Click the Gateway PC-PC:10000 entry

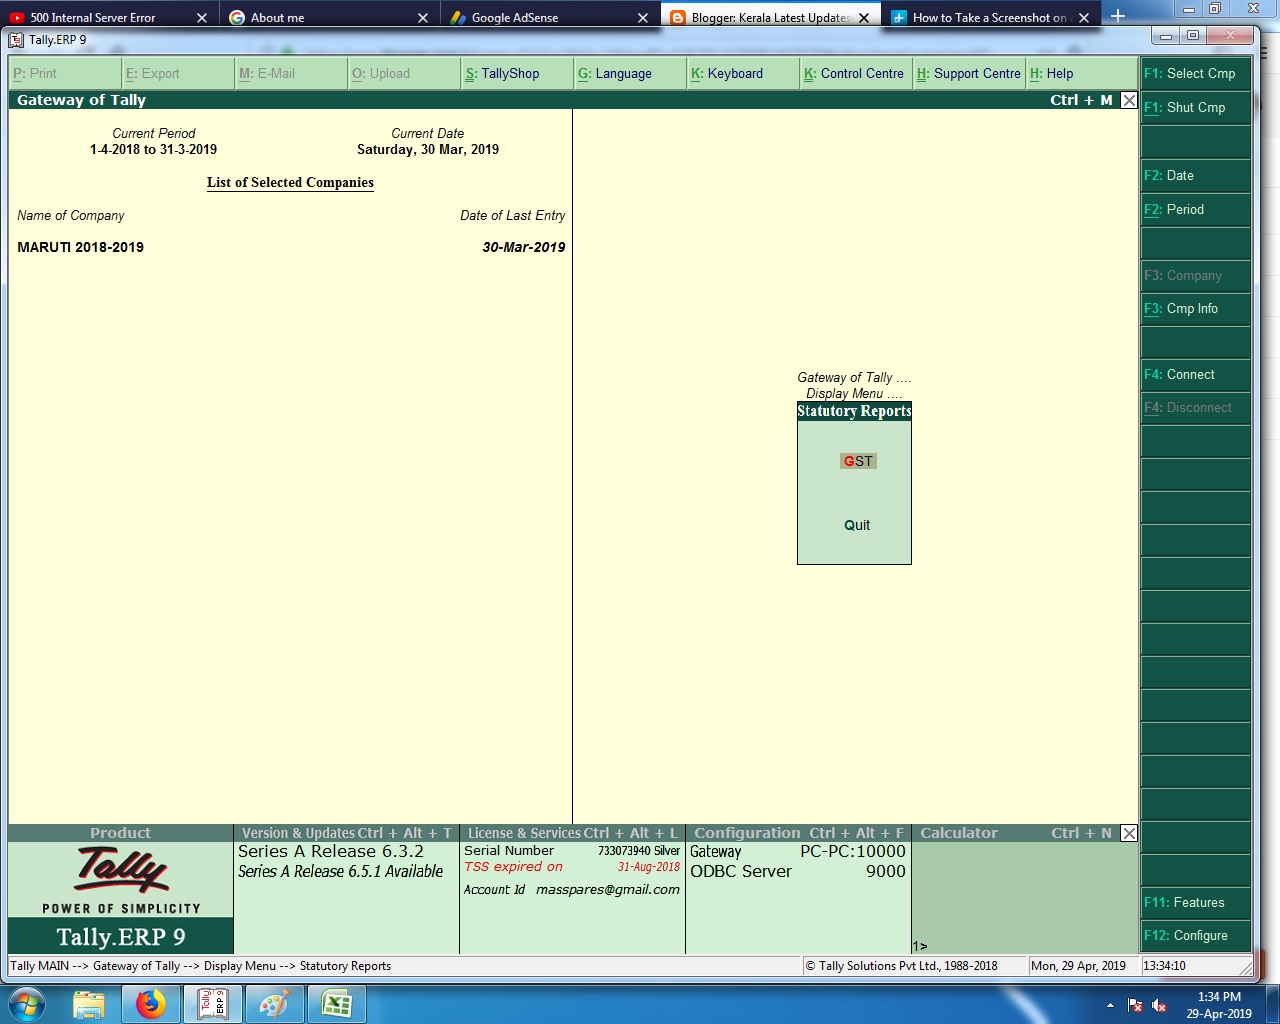[x=798, y=852]
